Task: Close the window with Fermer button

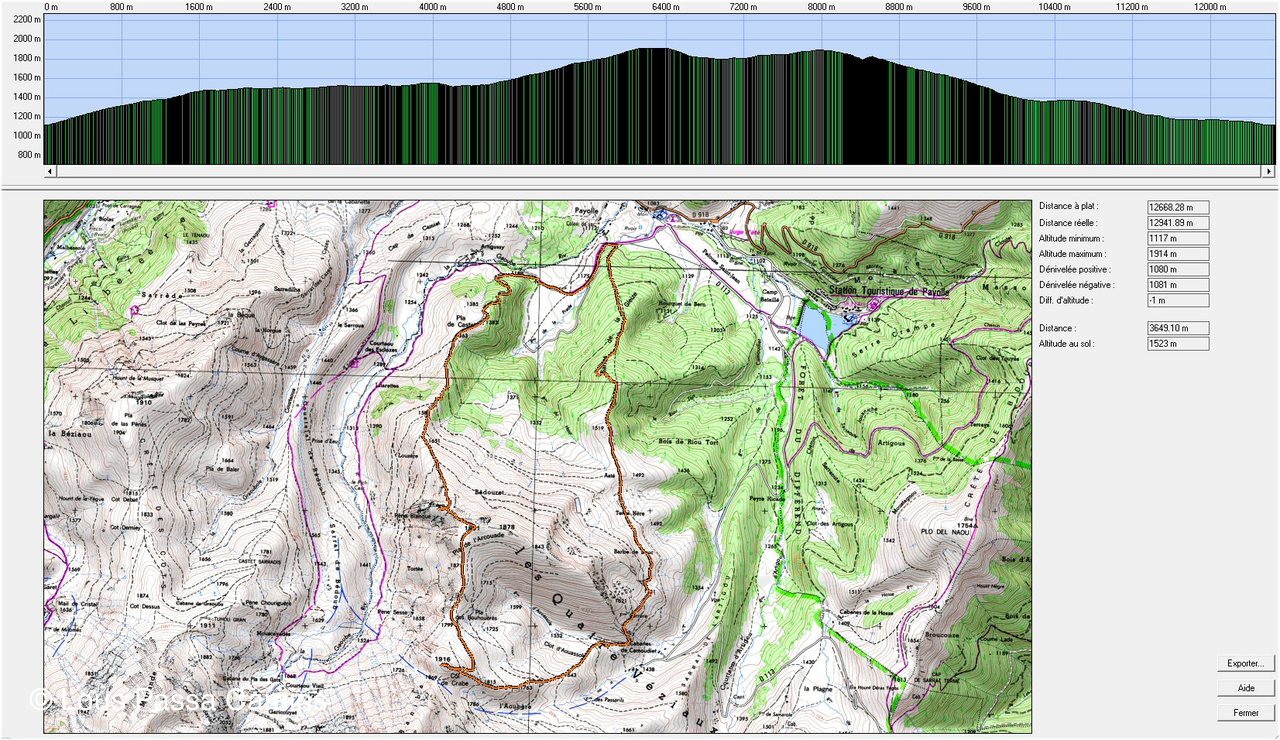Action: [1246, 713]
